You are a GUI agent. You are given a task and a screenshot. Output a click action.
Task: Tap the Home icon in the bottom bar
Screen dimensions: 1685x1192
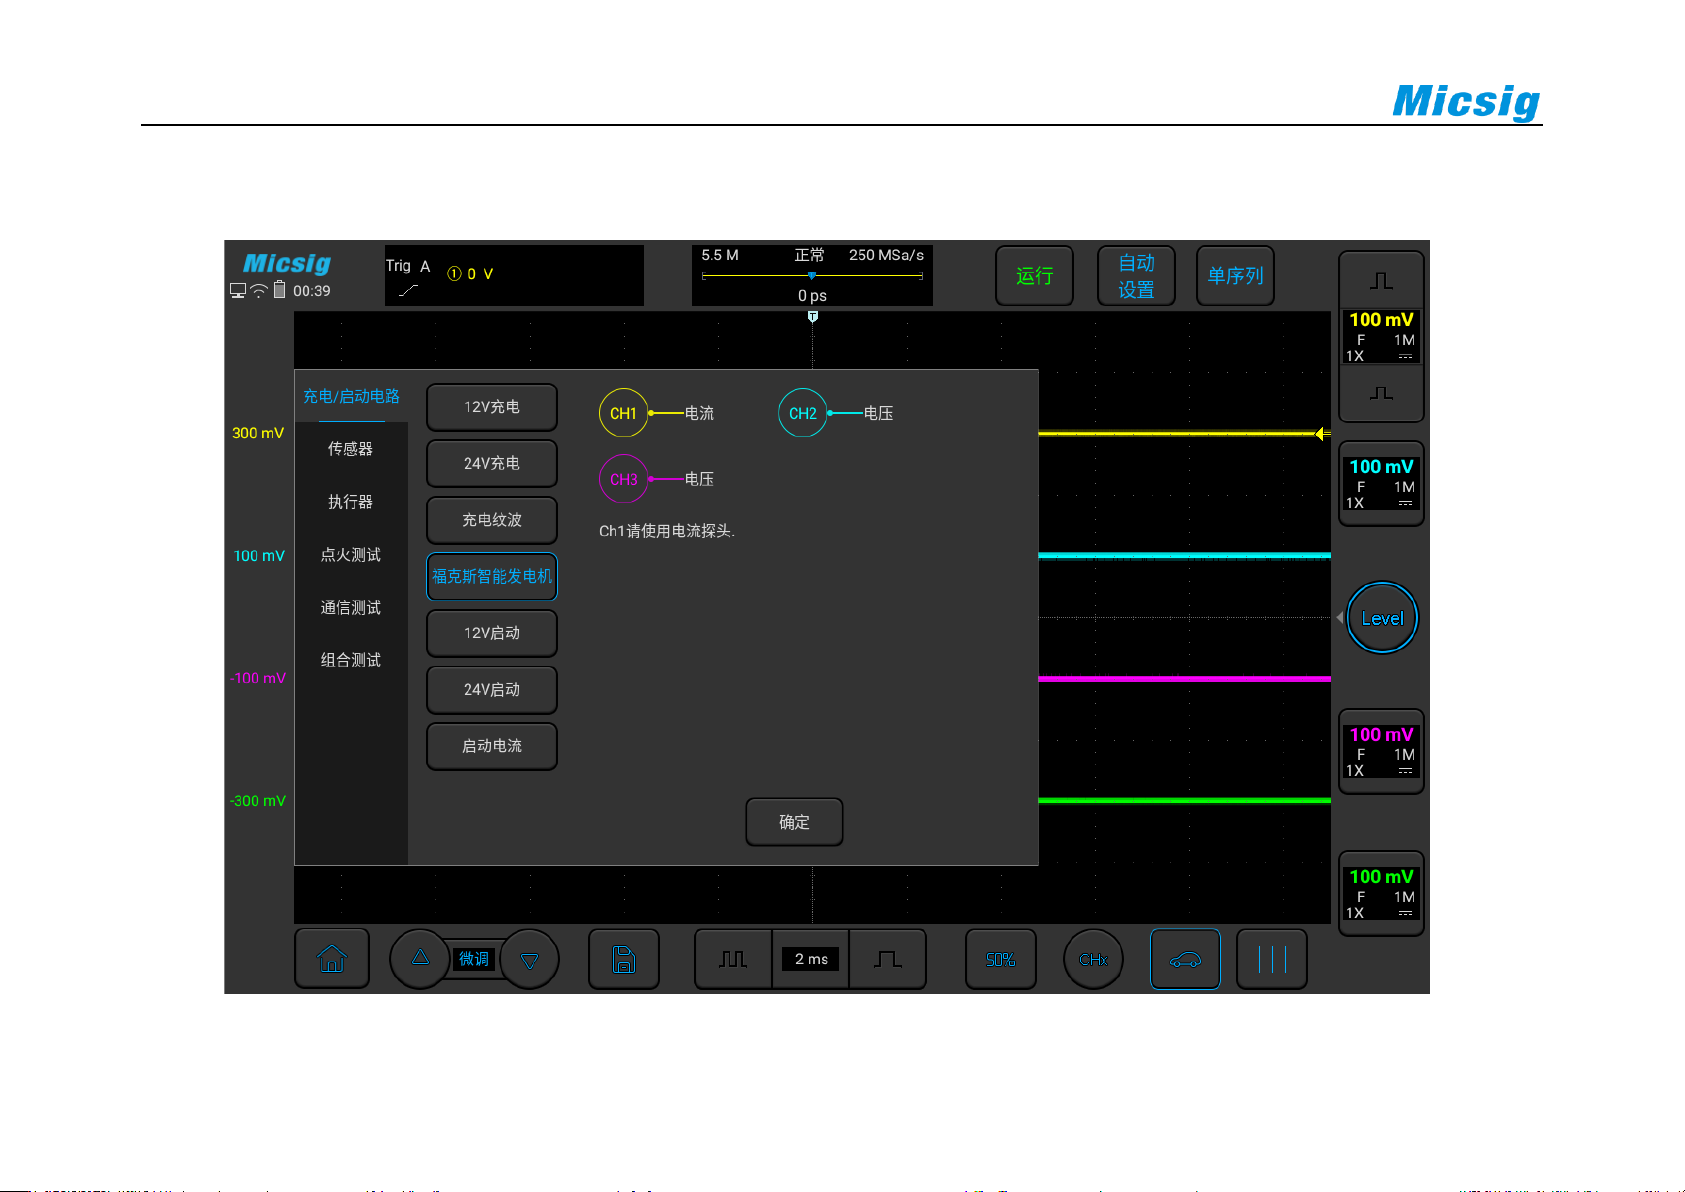click(x=332, y=958)
